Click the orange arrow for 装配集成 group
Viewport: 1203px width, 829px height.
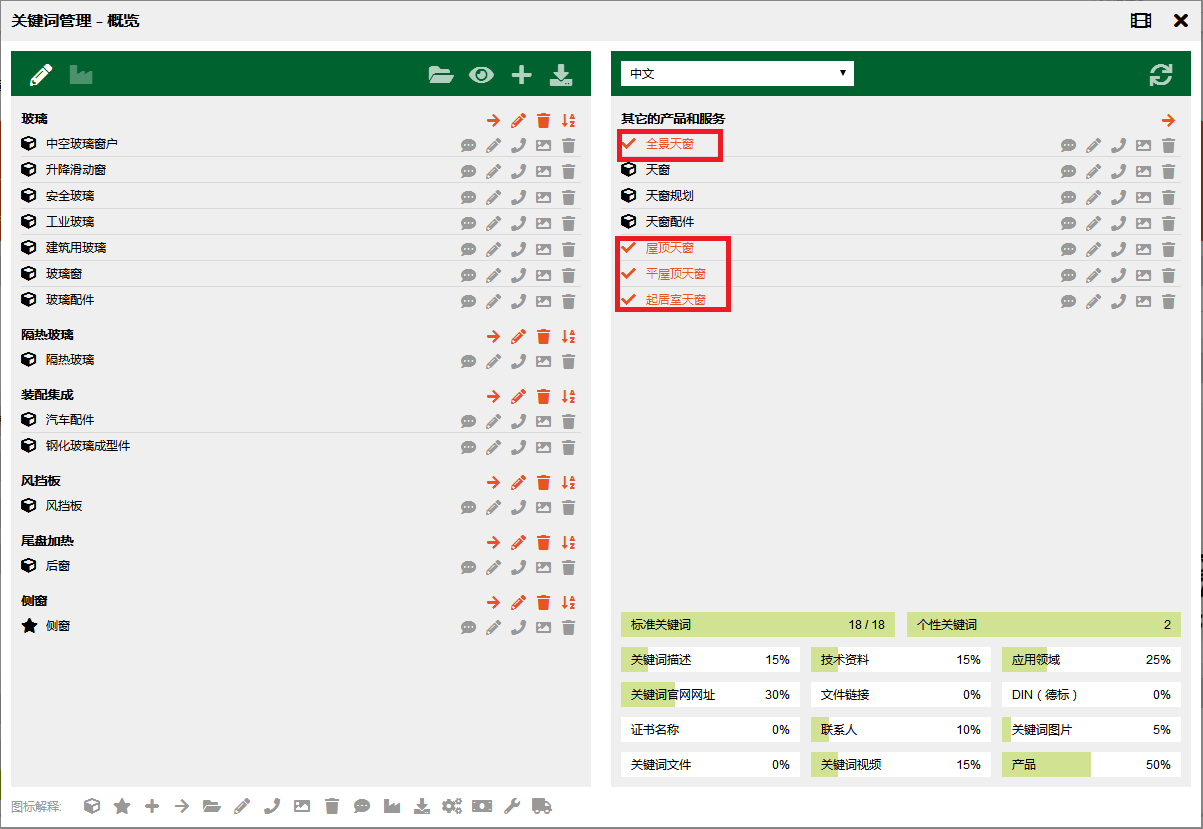click(x=493, y=396)
